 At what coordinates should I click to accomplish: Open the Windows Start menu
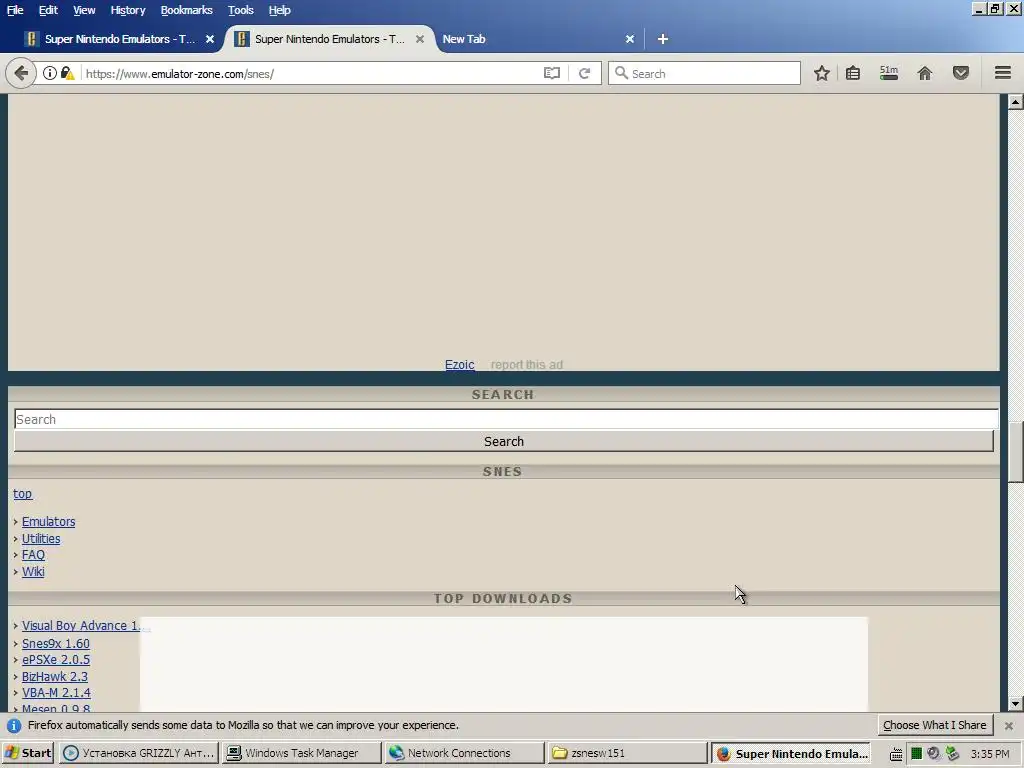(28, 753)
